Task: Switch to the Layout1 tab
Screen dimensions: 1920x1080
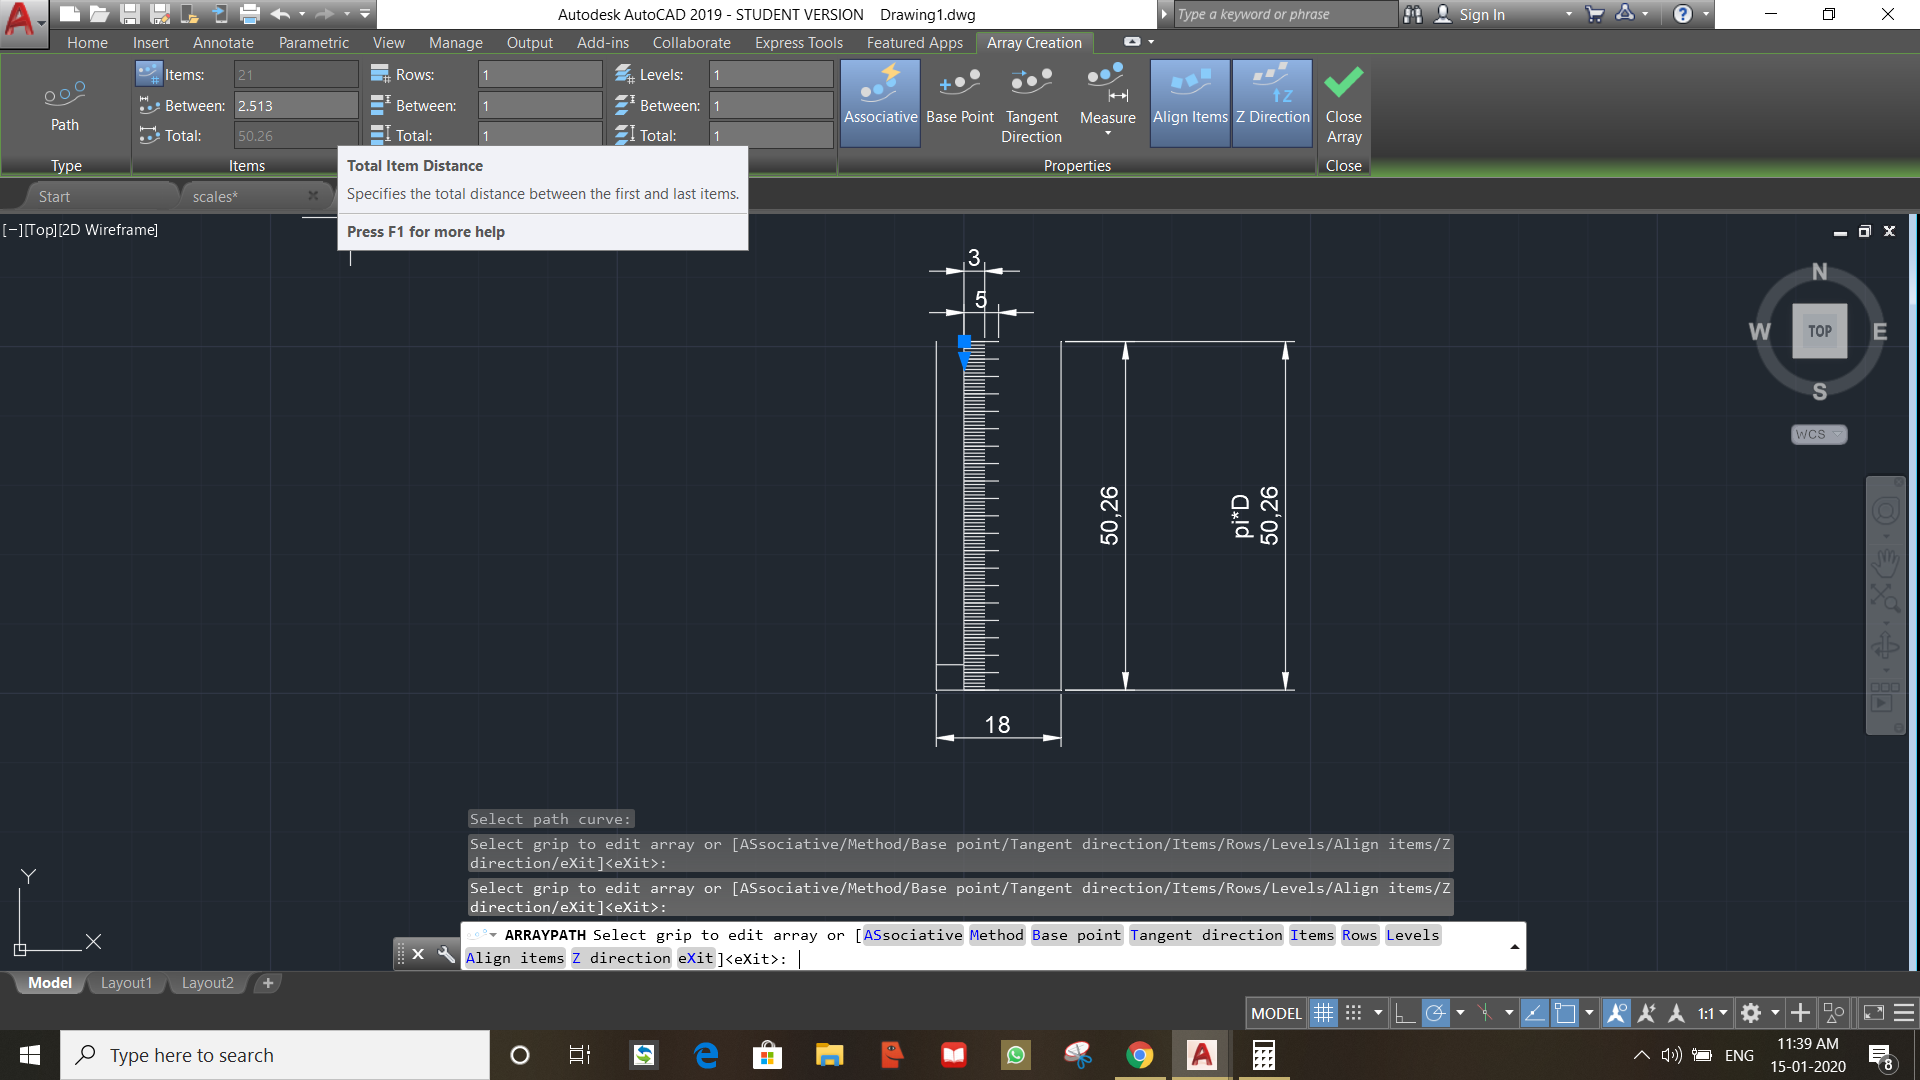Action: (x=126, y=983)
